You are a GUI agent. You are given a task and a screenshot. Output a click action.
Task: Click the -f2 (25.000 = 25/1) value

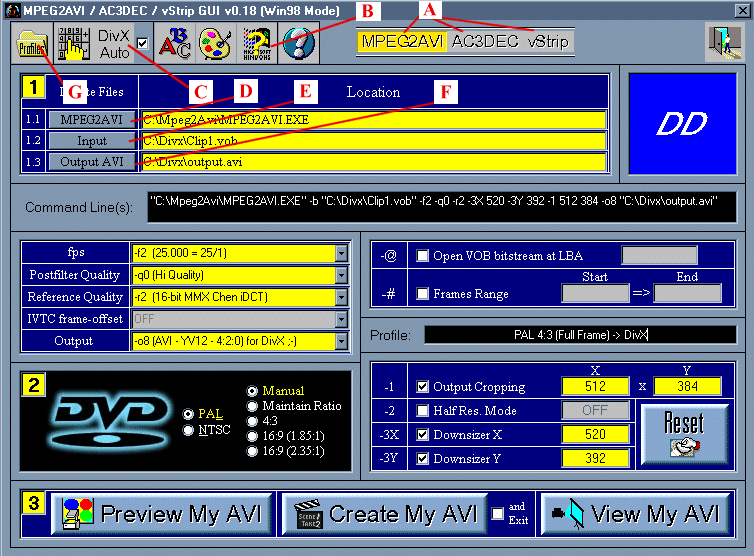click(x=233, y=253)
